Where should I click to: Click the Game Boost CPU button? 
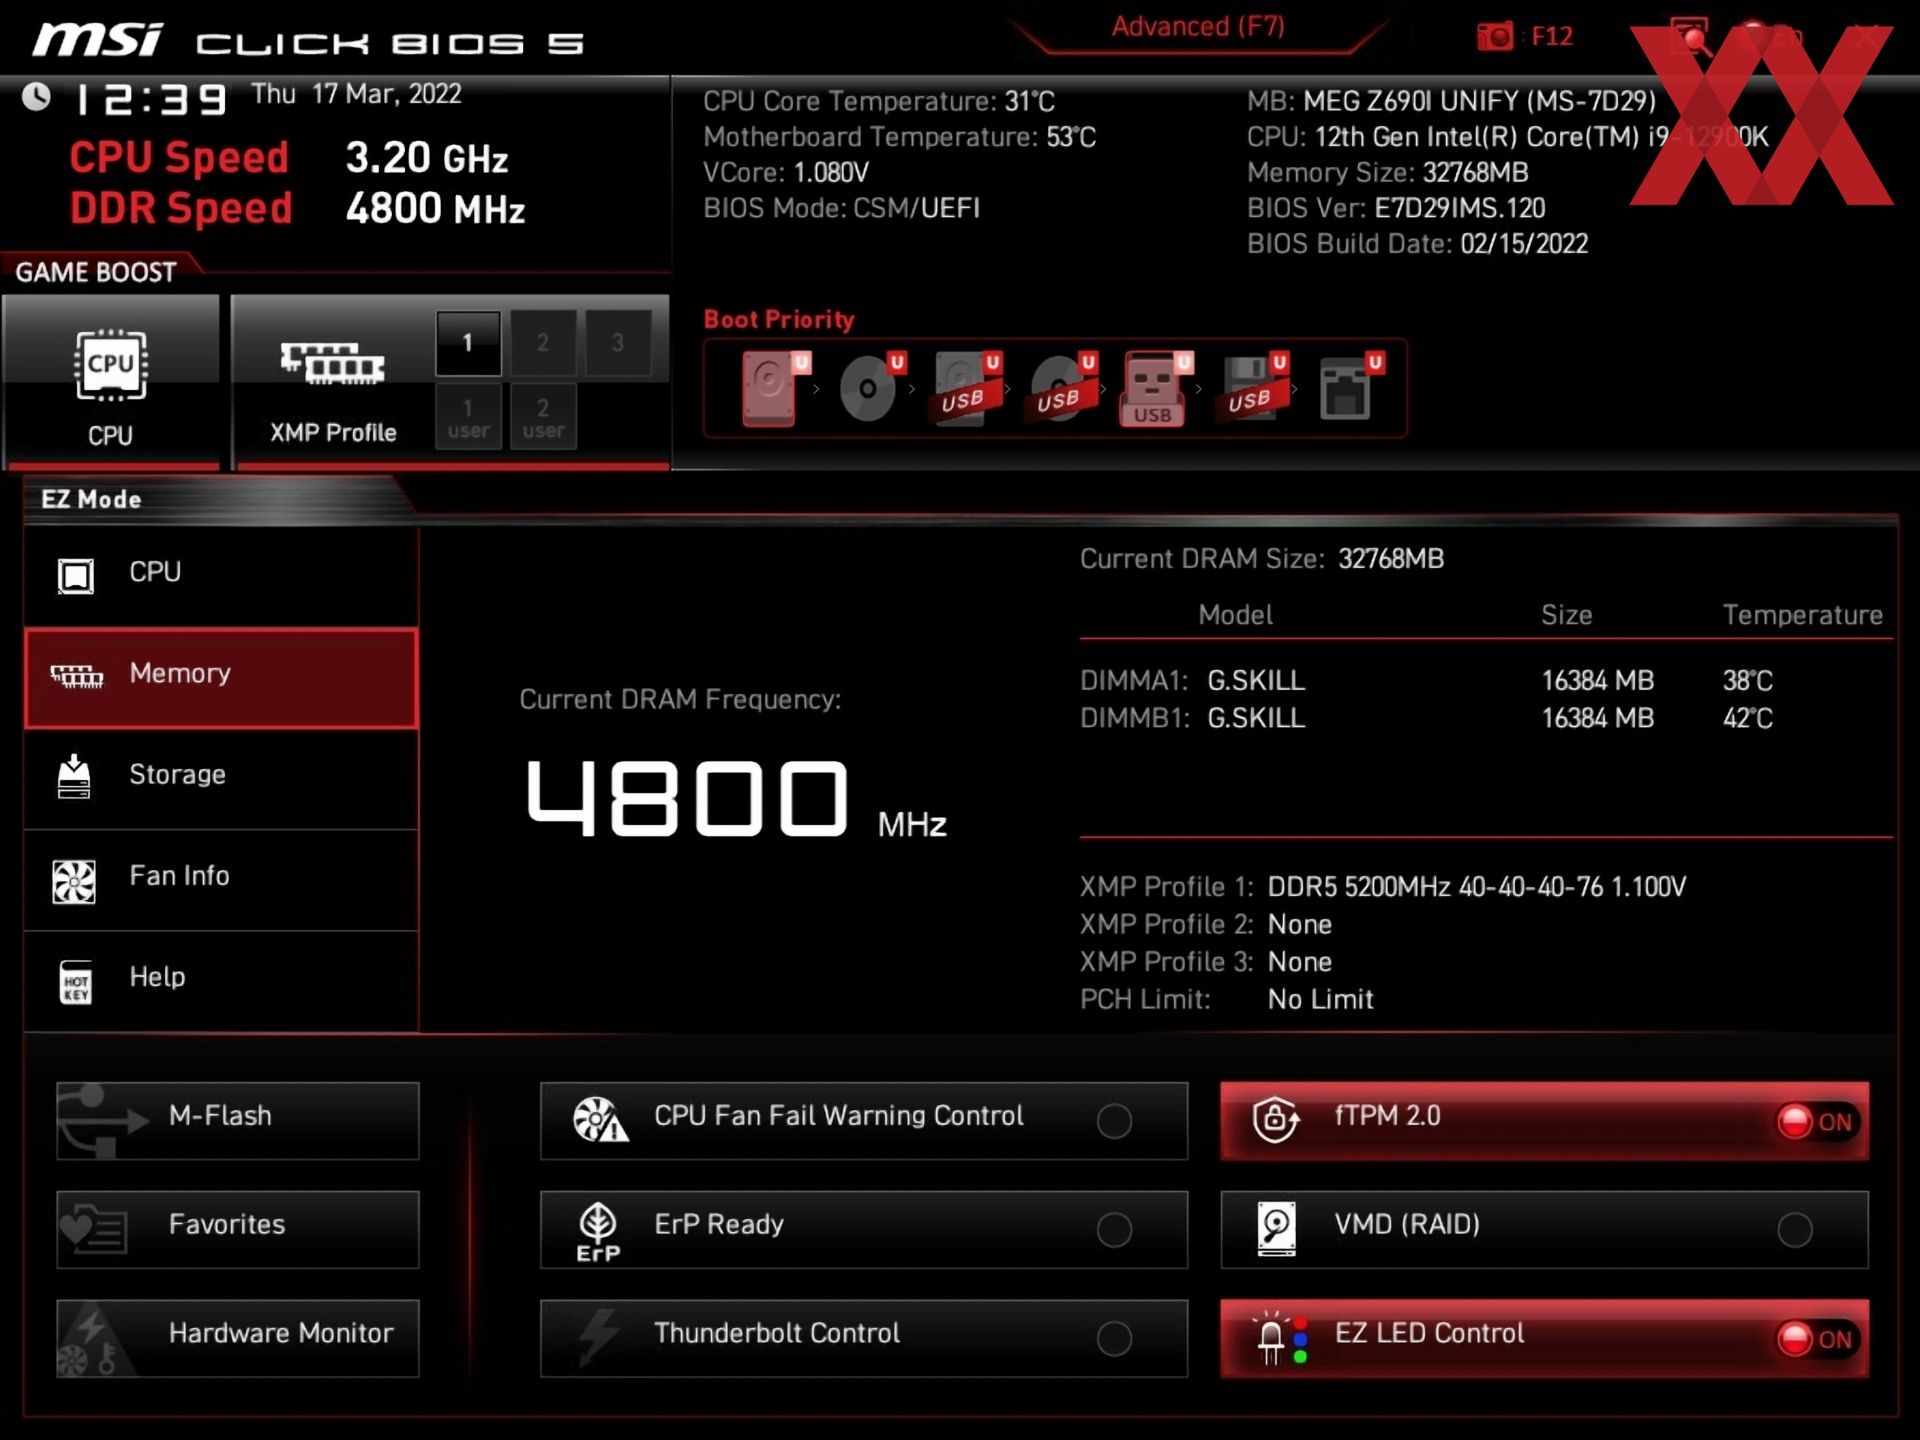point(111,380)
